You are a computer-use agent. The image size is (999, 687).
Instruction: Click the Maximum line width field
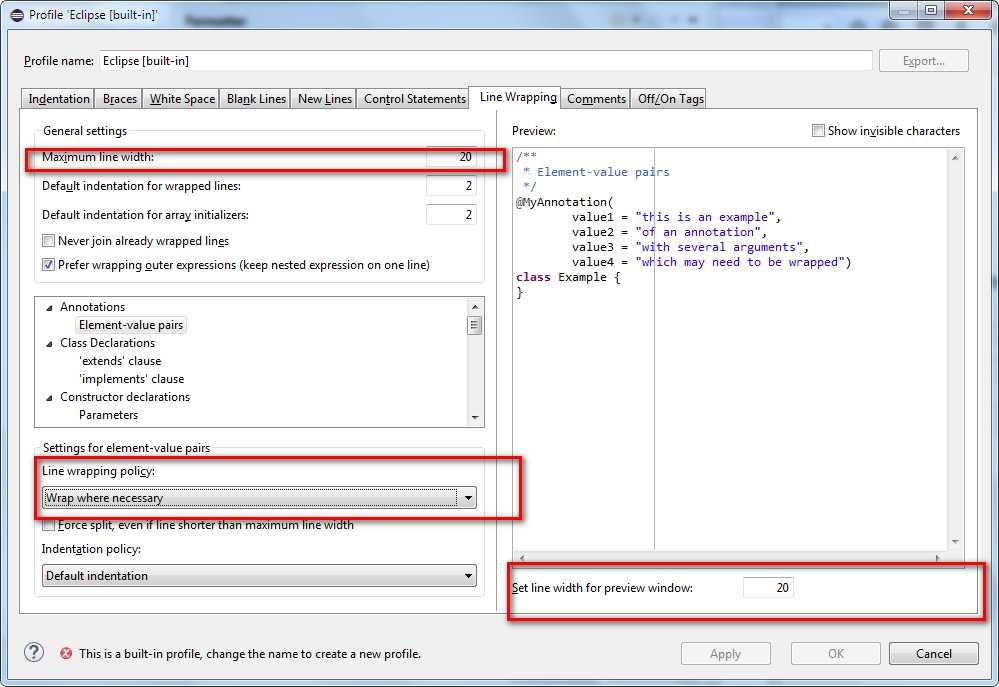tap(451, 157)
